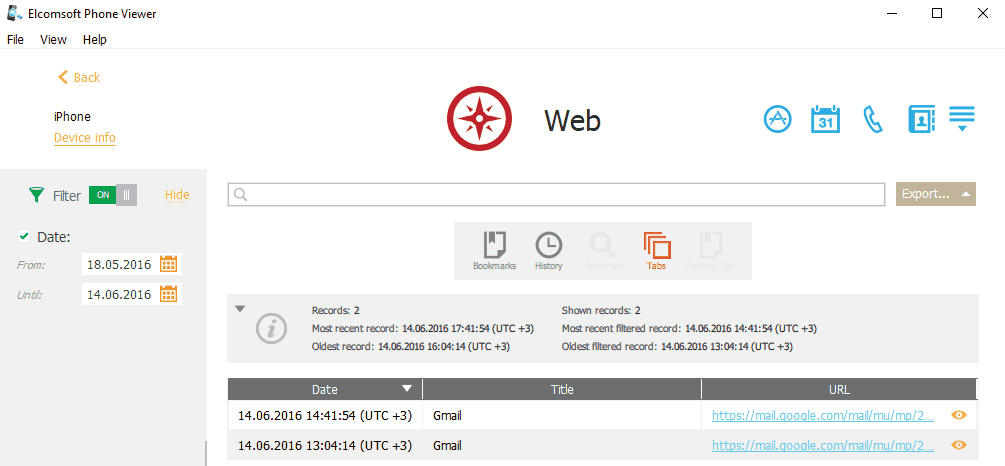Image resolution: width=1005 pixels, height=466 pixels.
Task: Open the Export dropdown
Action: (x=935, y=194)
